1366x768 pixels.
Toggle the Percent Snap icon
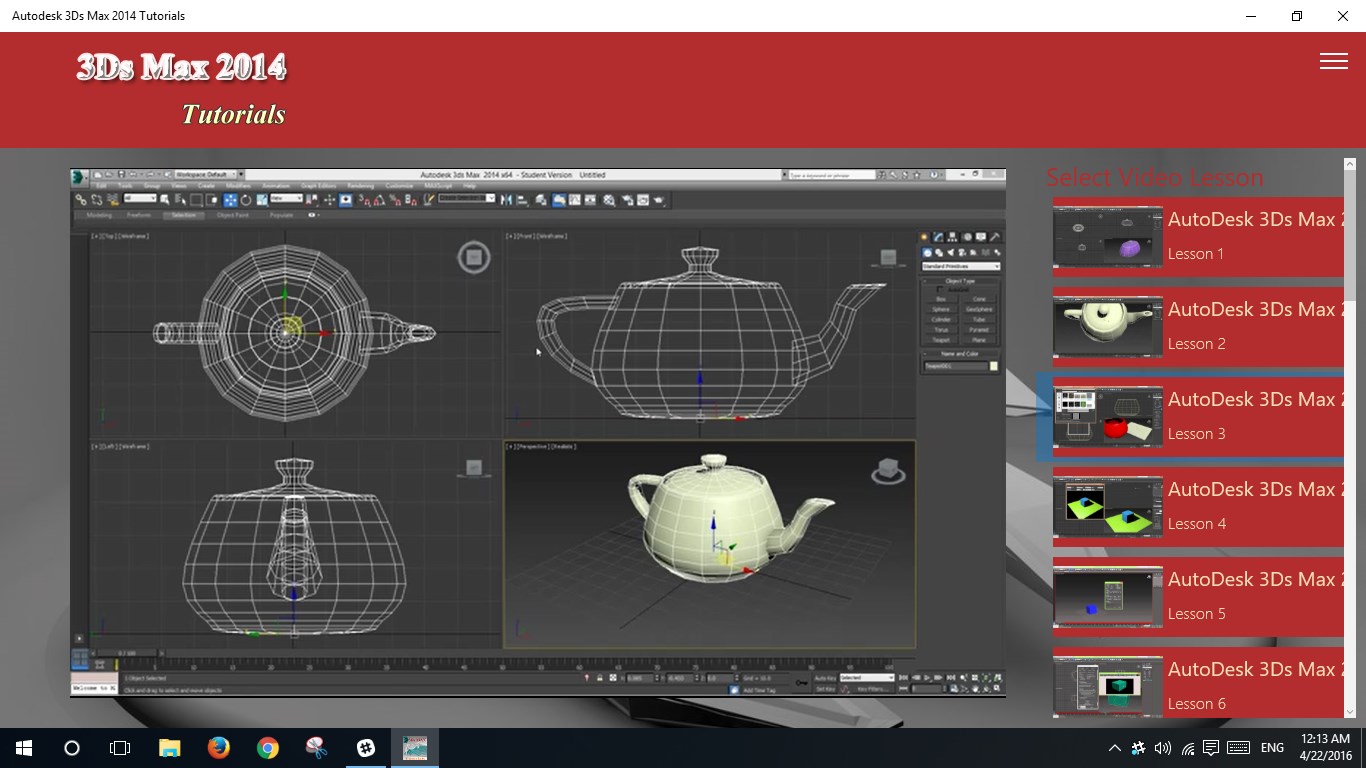[x=394, y=199]
